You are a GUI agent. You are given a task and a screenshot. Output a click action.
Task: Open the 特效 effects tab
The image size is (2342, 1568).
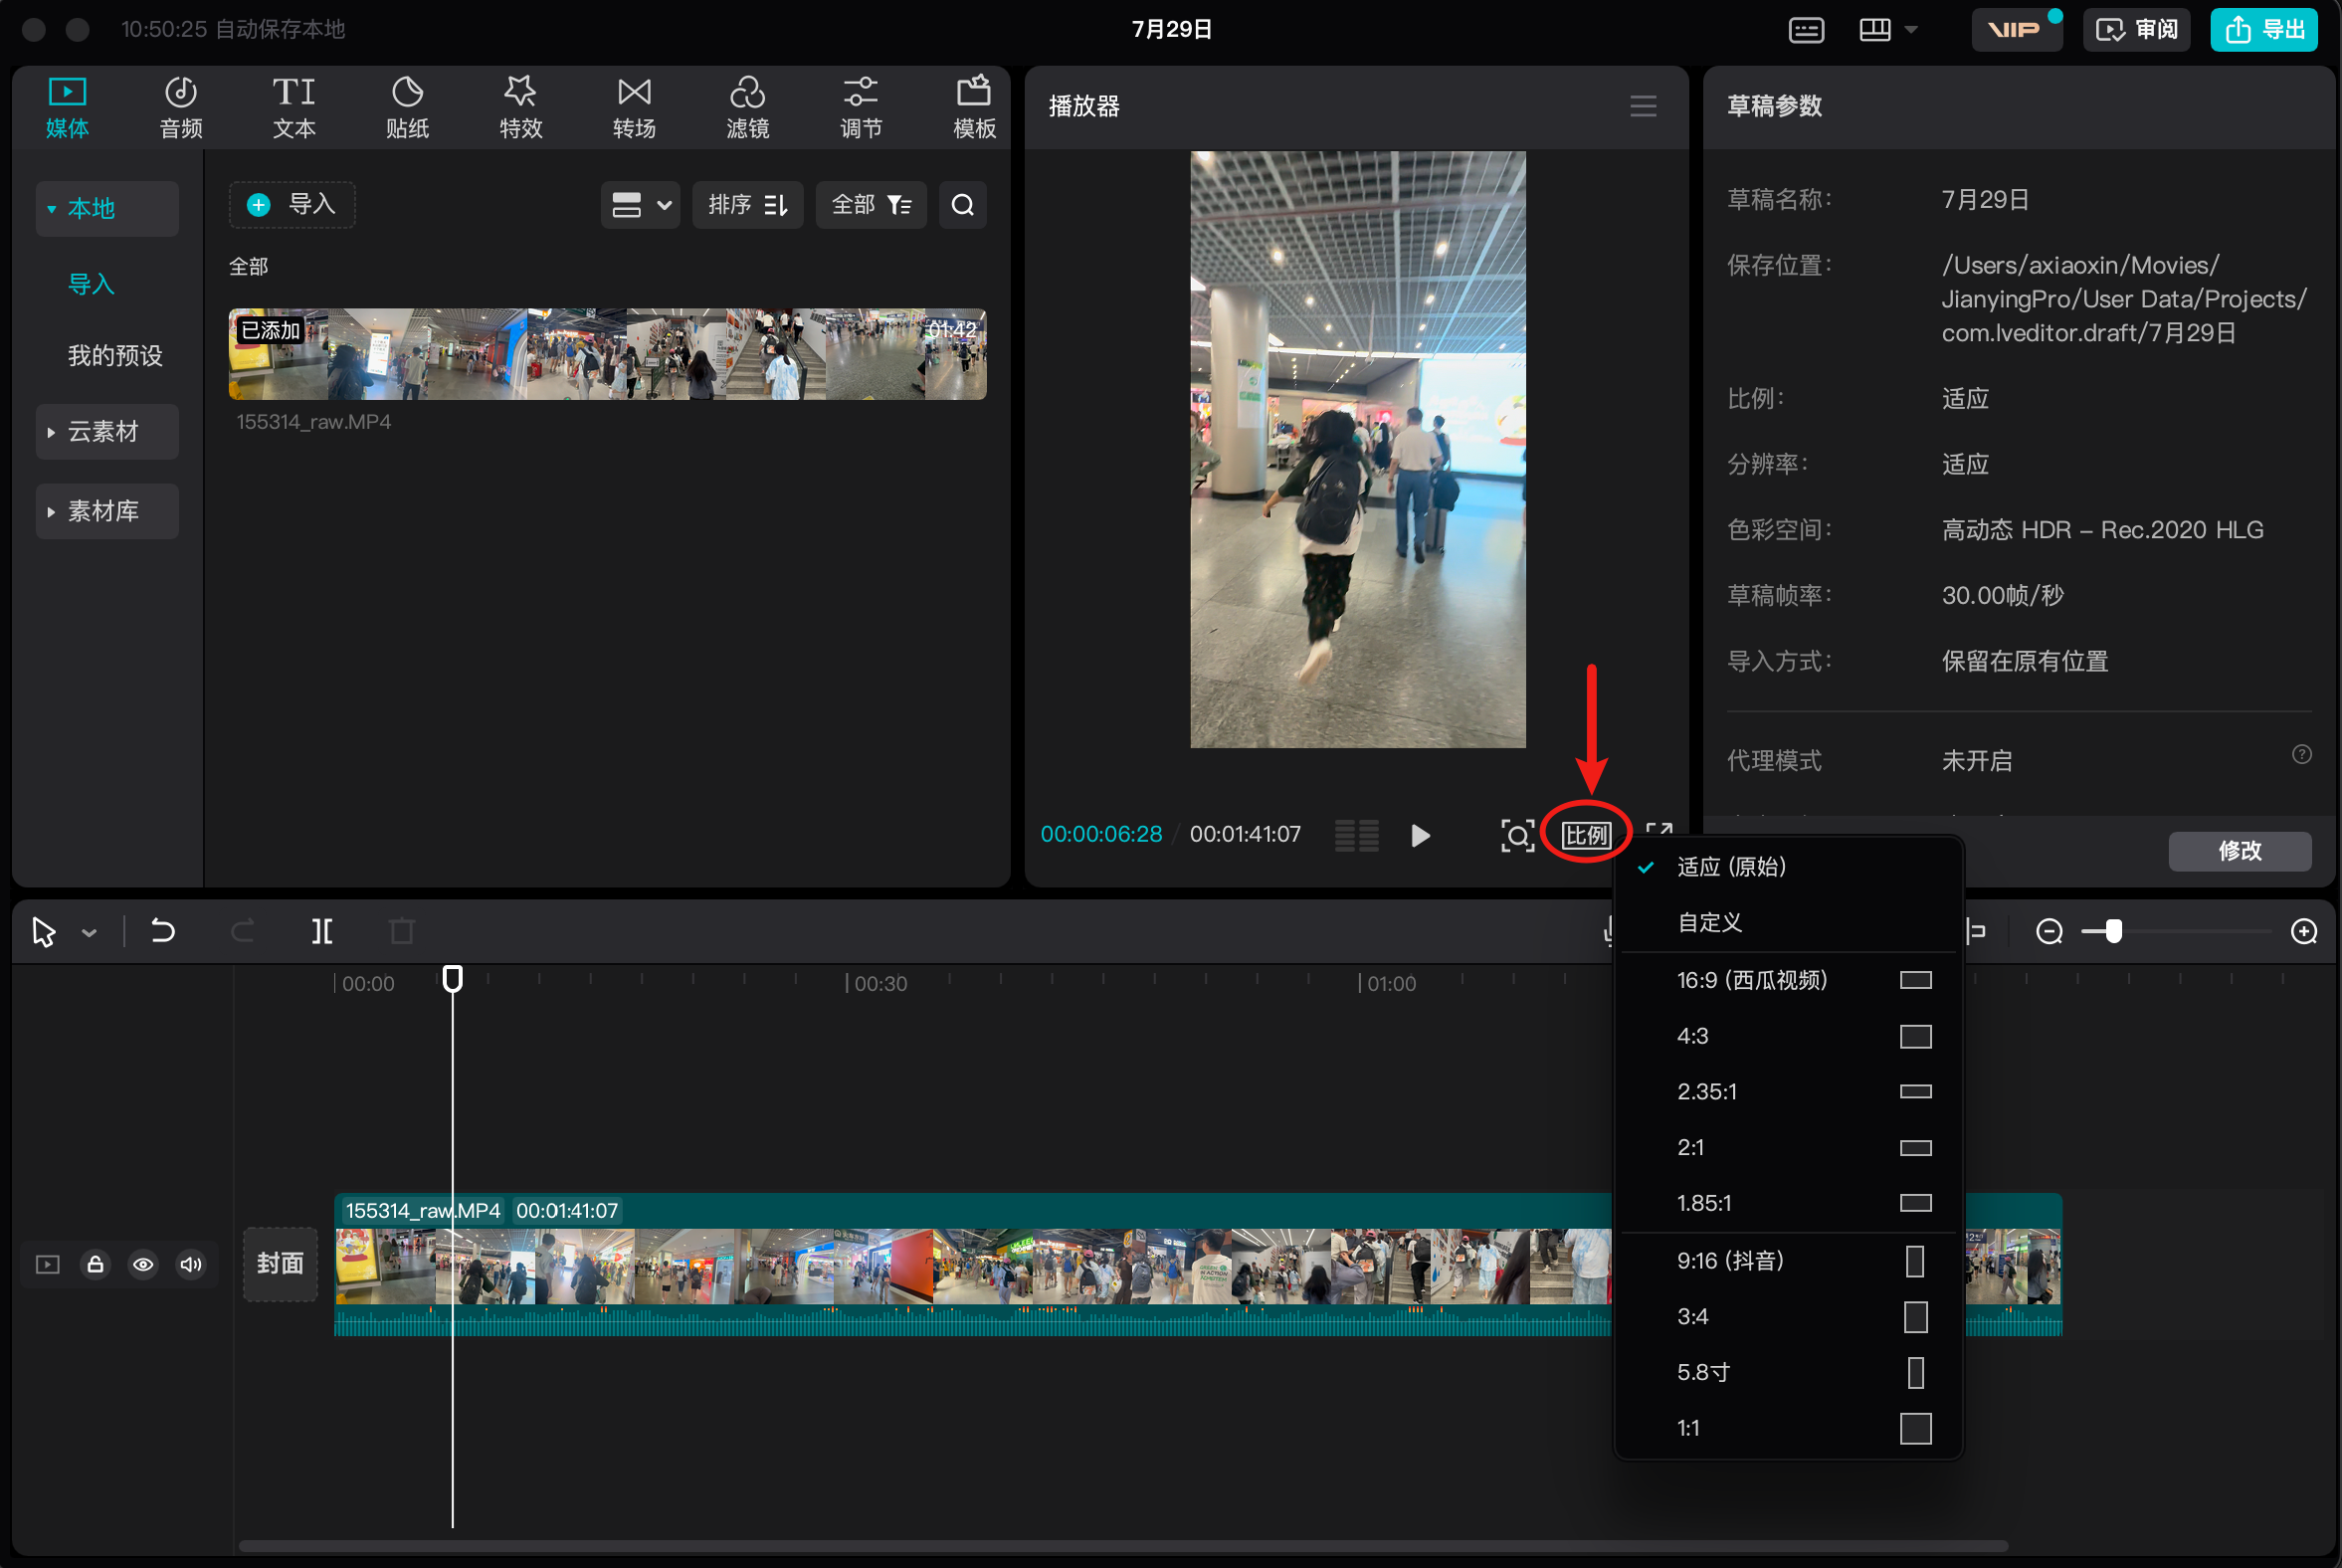pos(521,108)
